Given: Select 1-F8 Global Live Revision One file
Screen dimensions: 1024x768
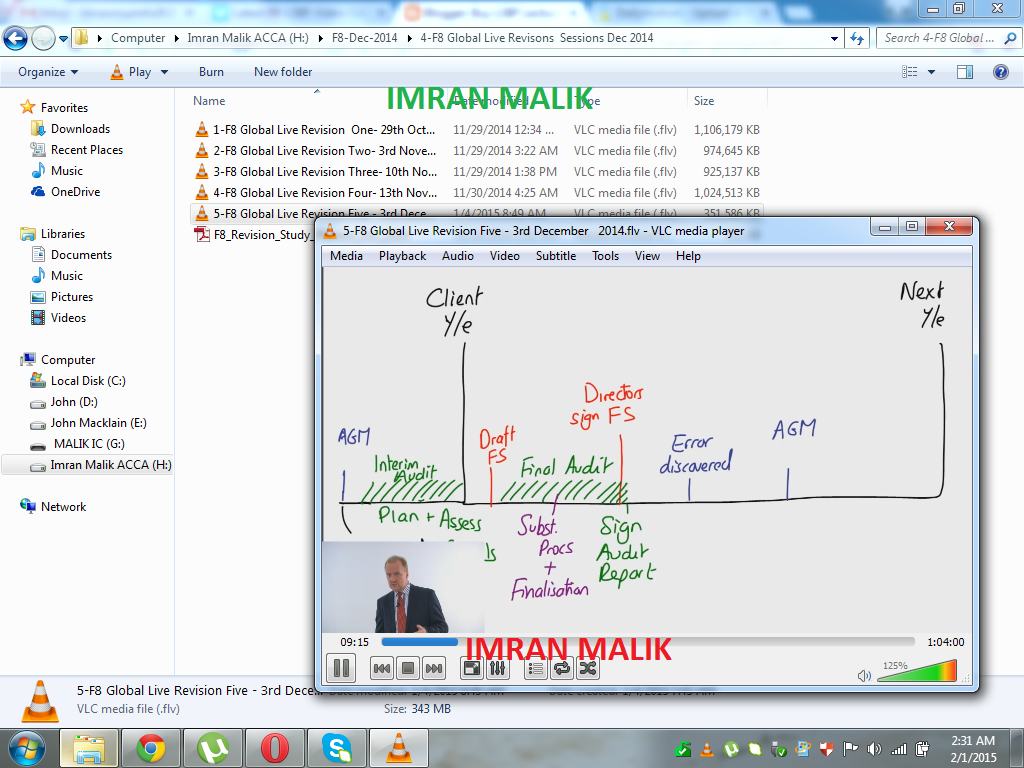Looking at the screenshot, I should 478,130.
